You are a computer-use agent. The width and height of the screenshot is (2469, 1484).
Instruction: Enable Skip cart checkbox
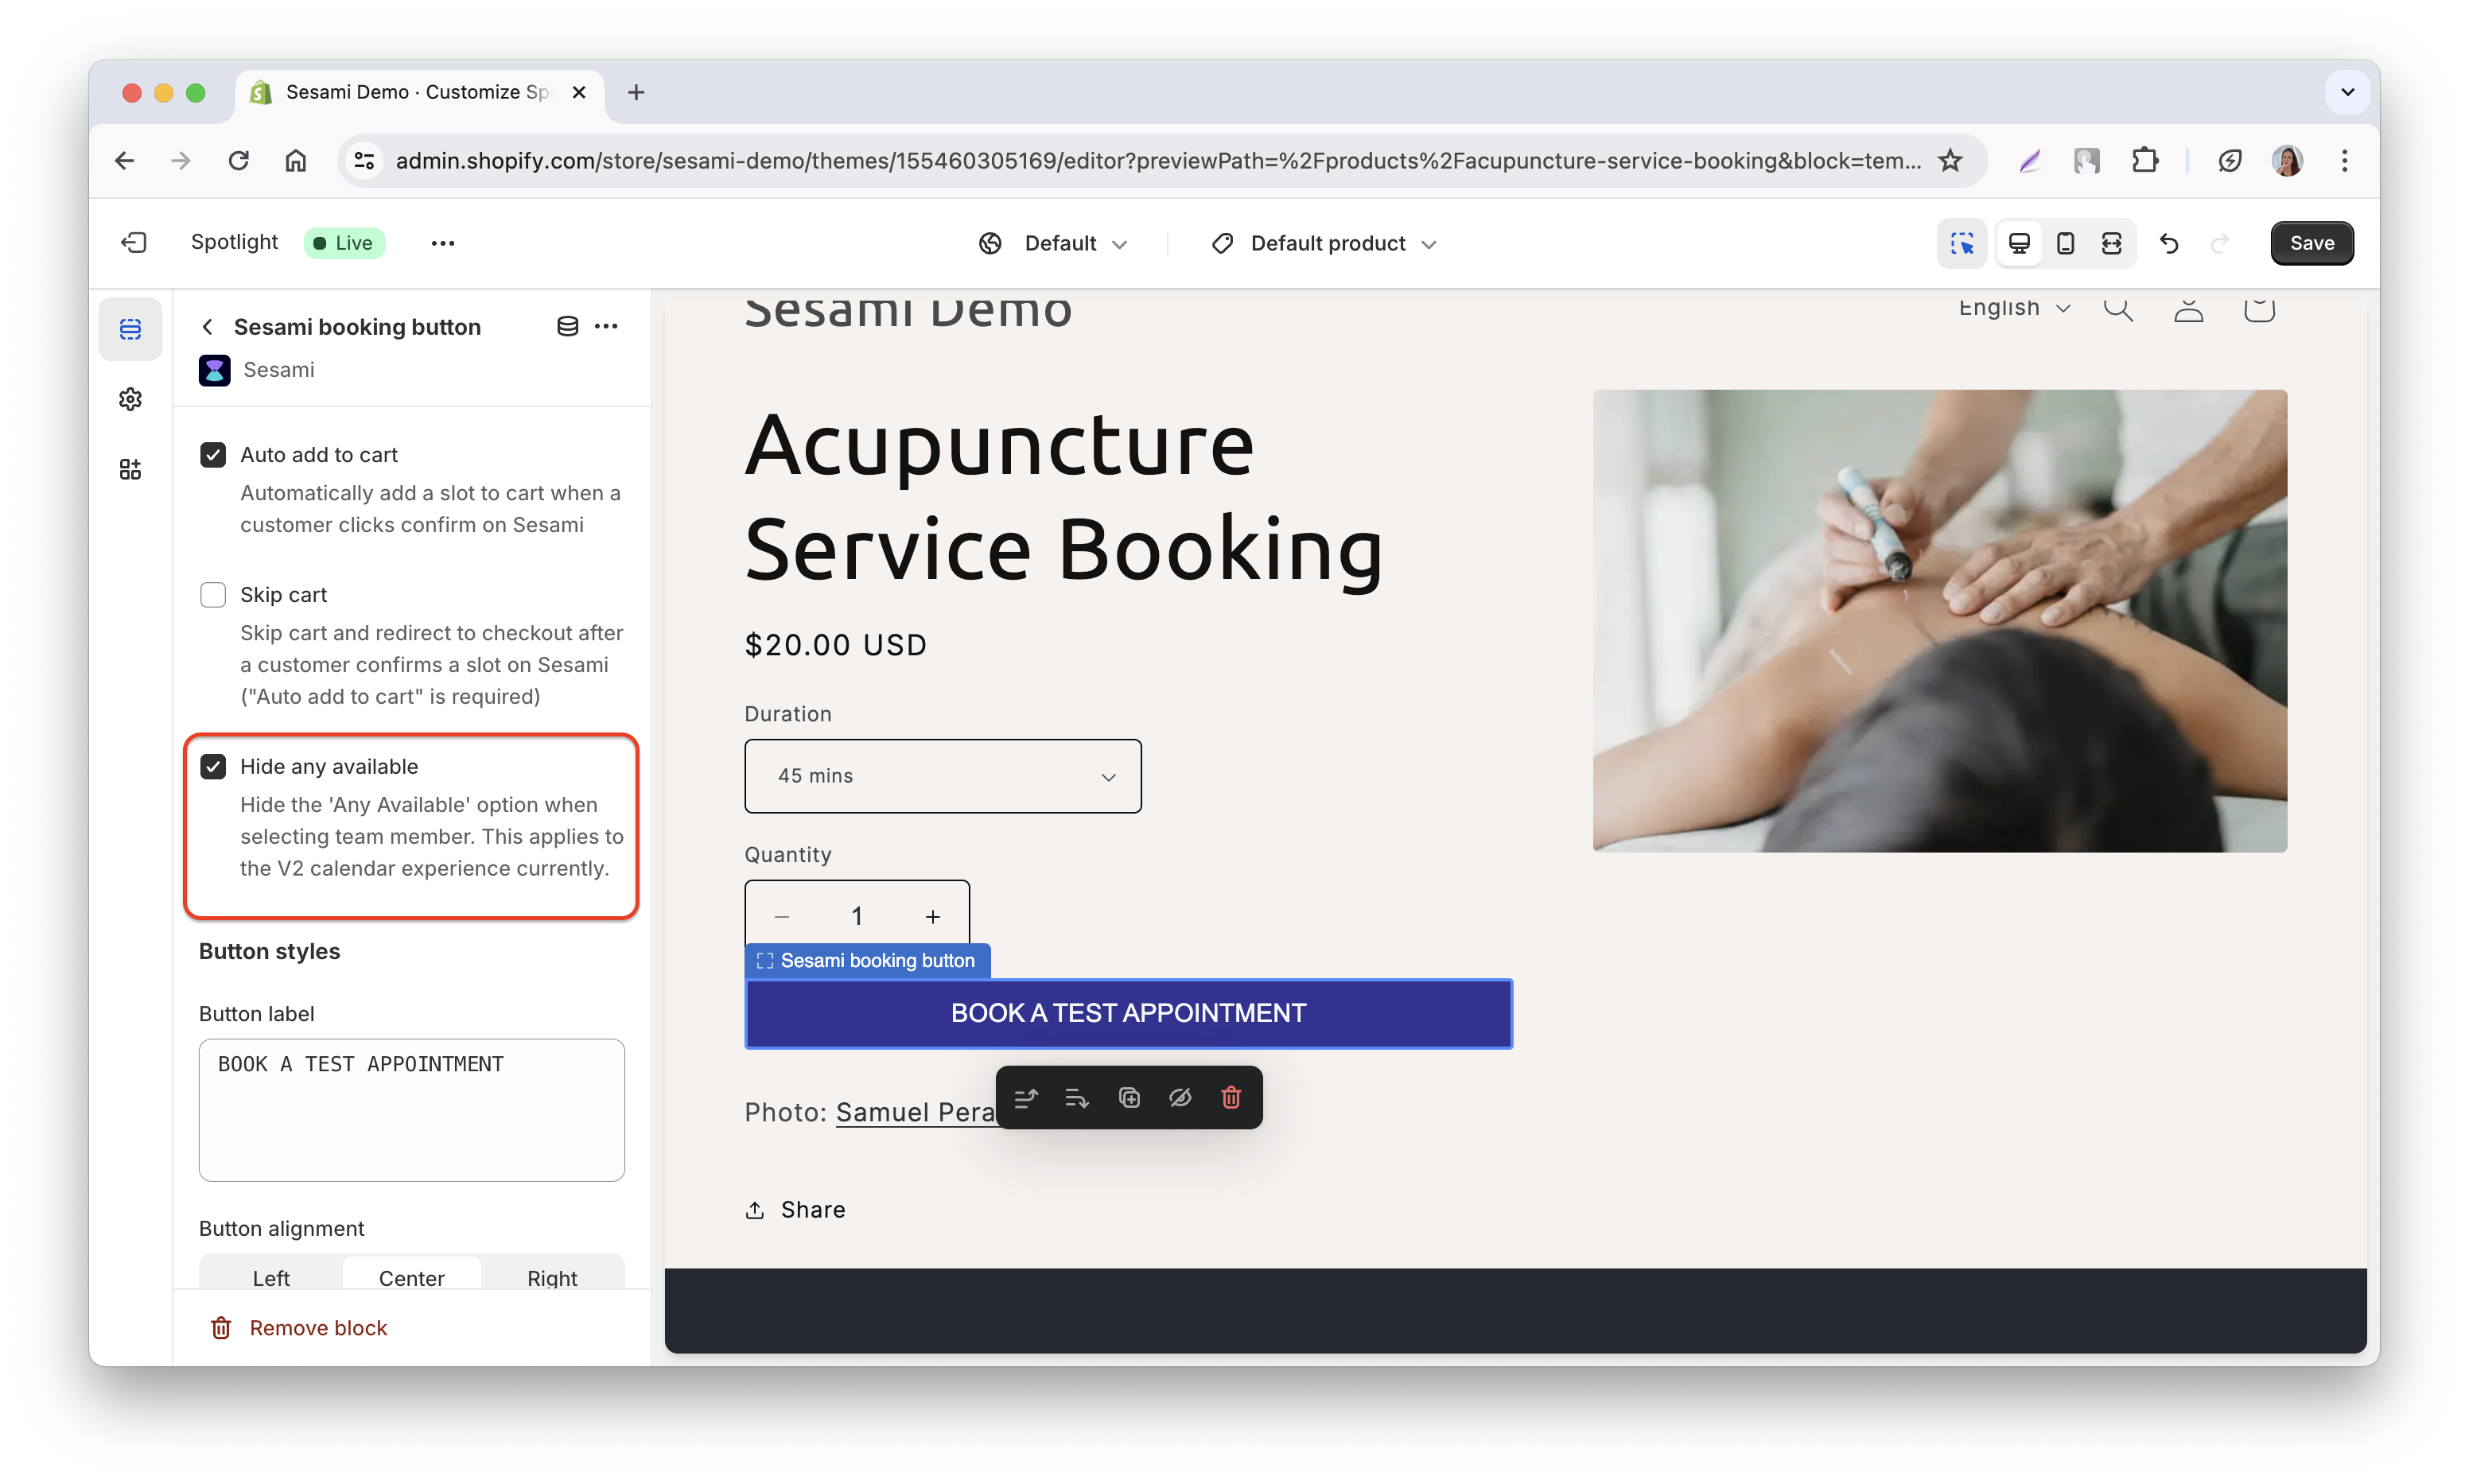[x=213, y=595]
